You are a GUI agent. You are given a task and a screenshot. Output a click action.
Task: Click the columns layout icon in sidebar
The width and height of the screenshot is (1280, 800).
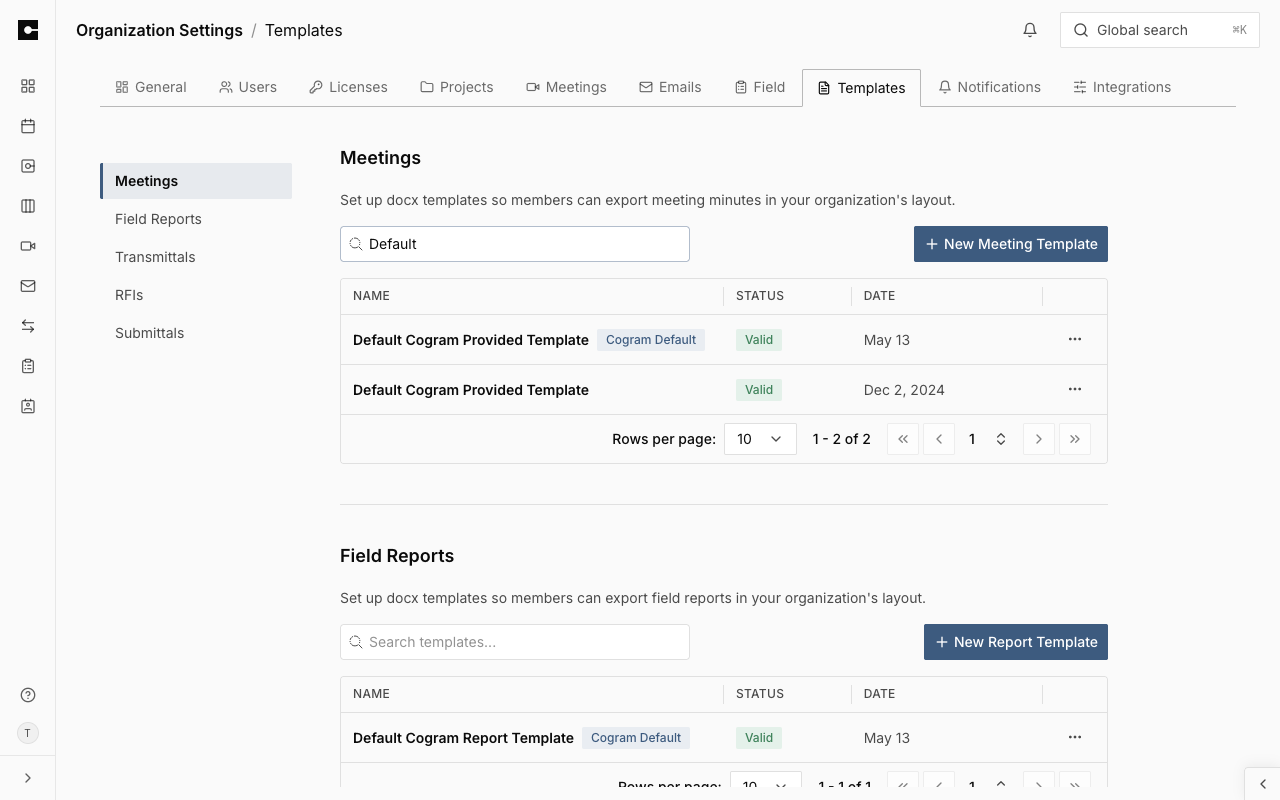pos(28,206)
